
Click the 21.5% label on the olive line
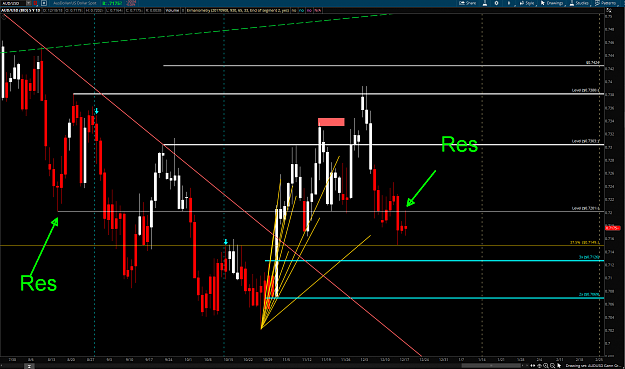585,242
